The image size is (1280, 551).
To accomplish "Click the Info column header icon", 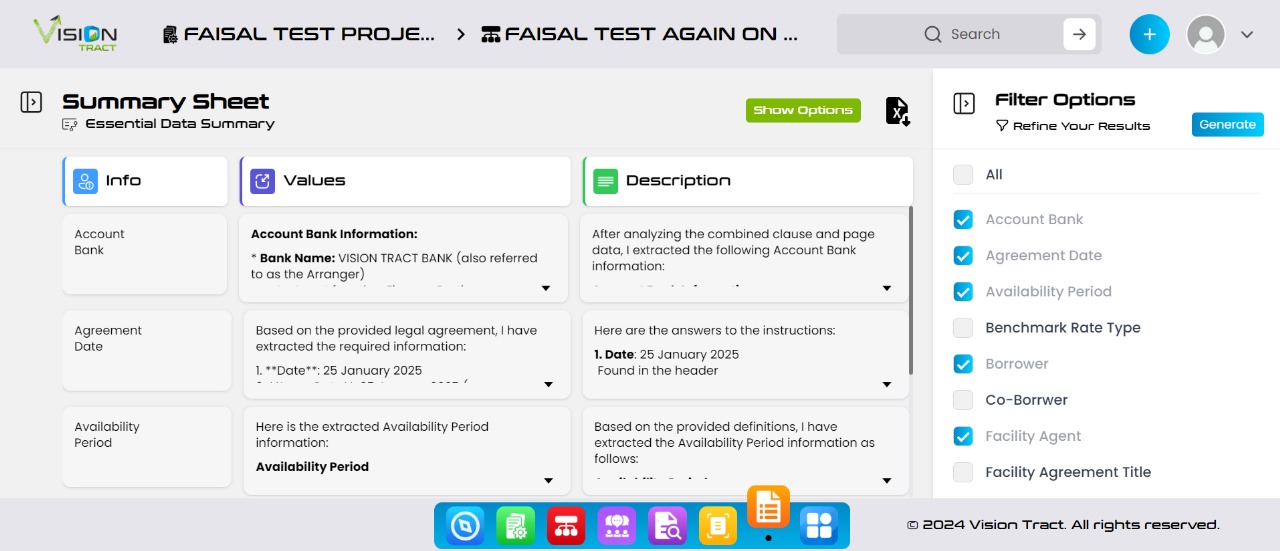I will pos(86,181).
